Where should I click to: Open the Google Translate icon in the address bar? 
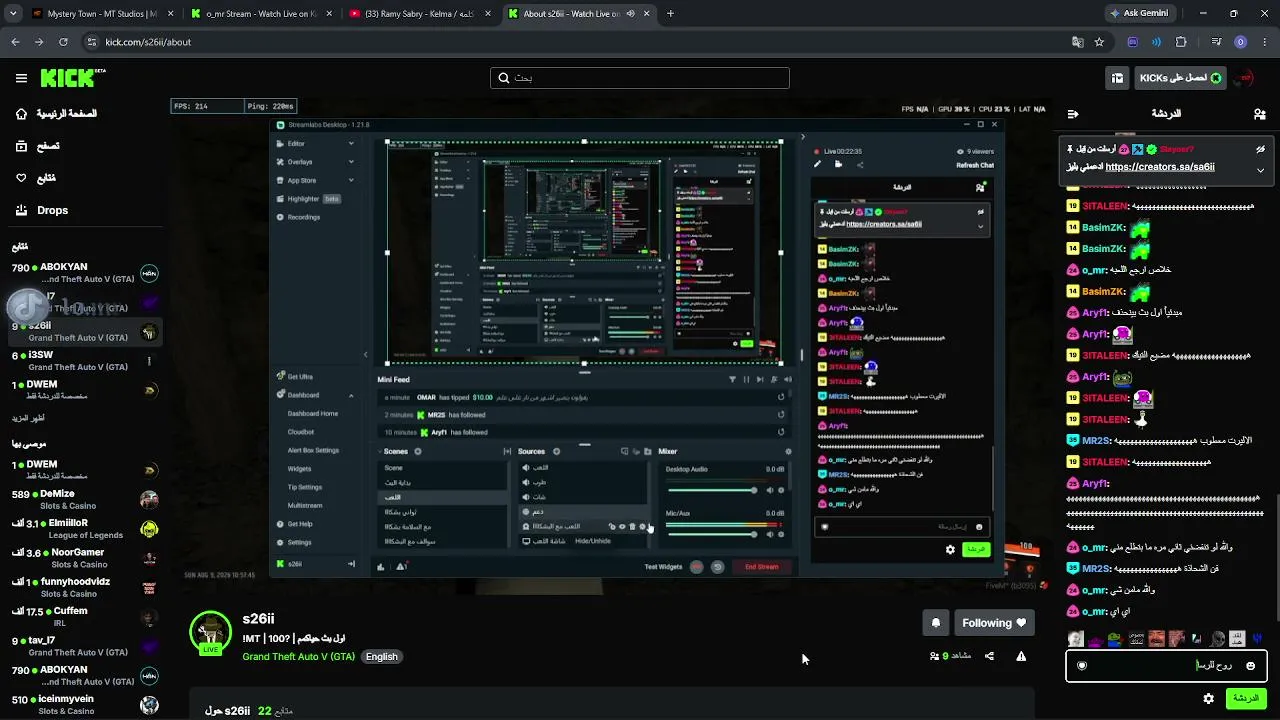1077,42
